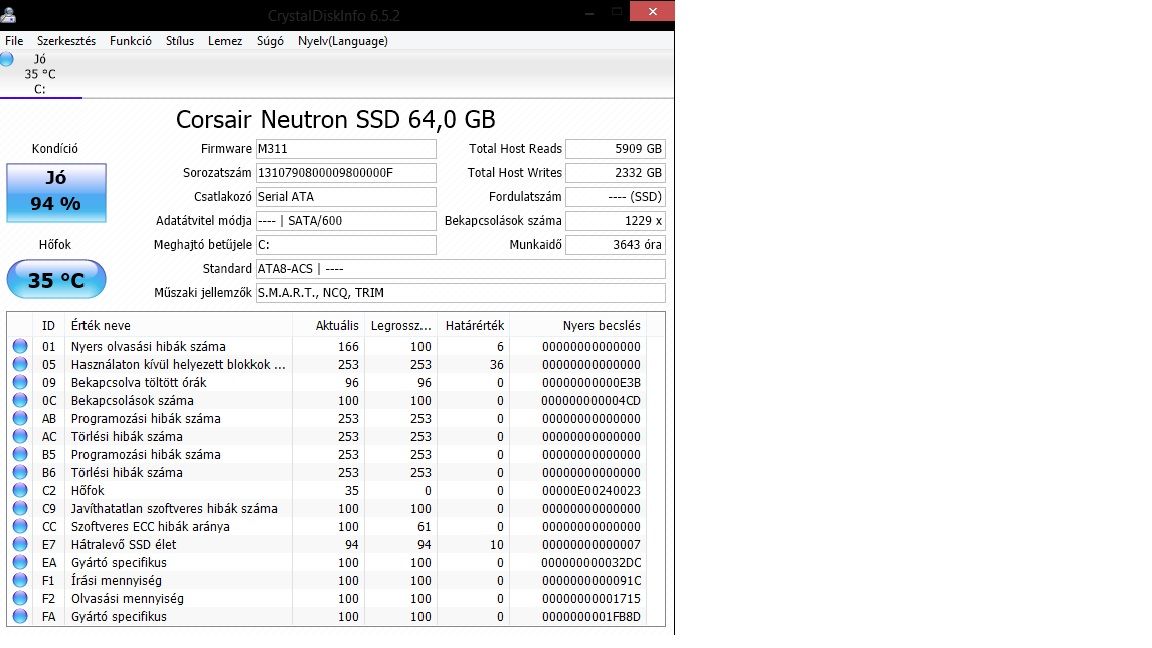This screenshot has height=648, width=1152.
Task: Click Bekapcsolások száma value 1229 x
Action: pos(615,221)
